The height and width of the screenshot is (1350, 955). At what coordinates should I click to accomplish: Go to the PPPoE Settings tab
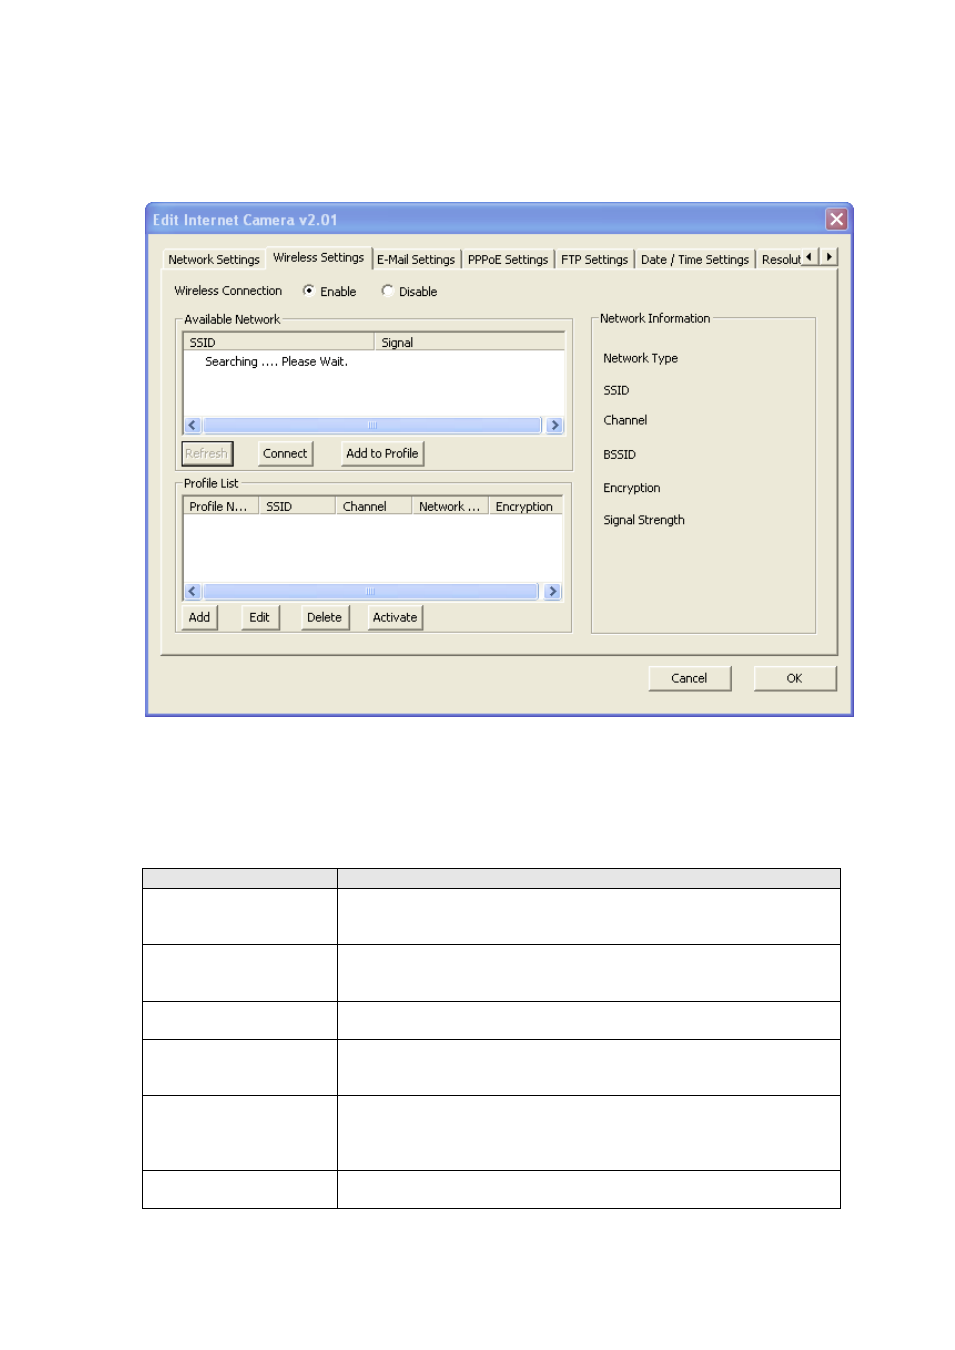coord(508,259)
